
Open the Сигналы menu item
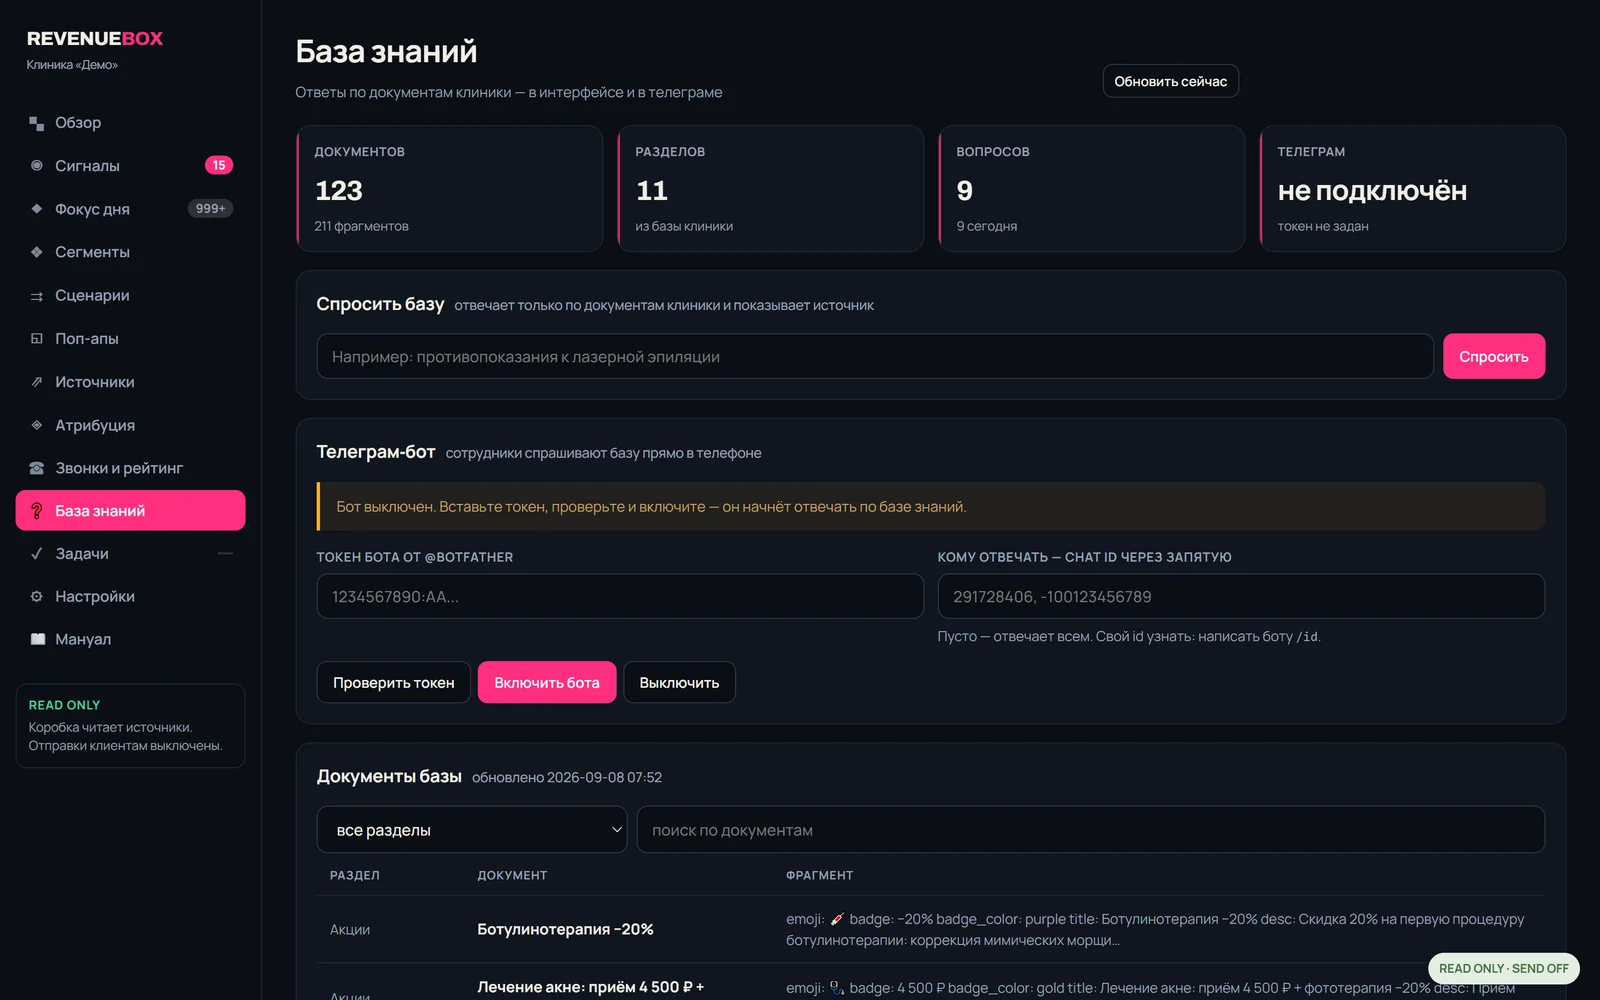click(130, 166)
